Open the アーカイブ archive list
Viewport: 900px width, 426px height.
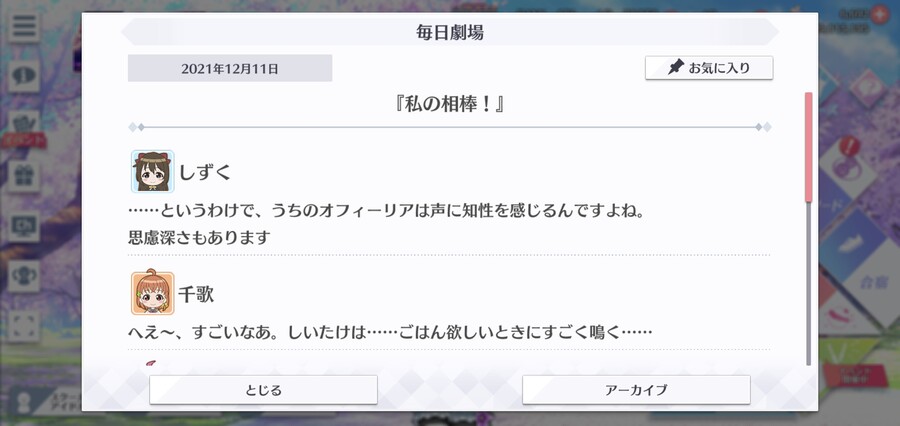(636, 390)
